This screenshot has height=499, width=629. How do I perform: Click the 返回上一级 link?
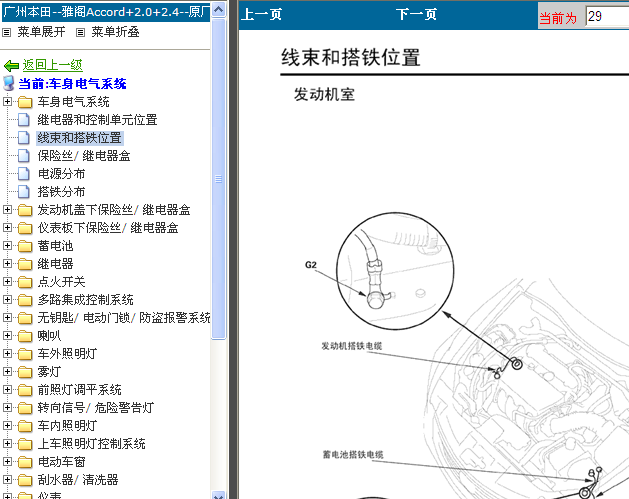tap(53, 65)
